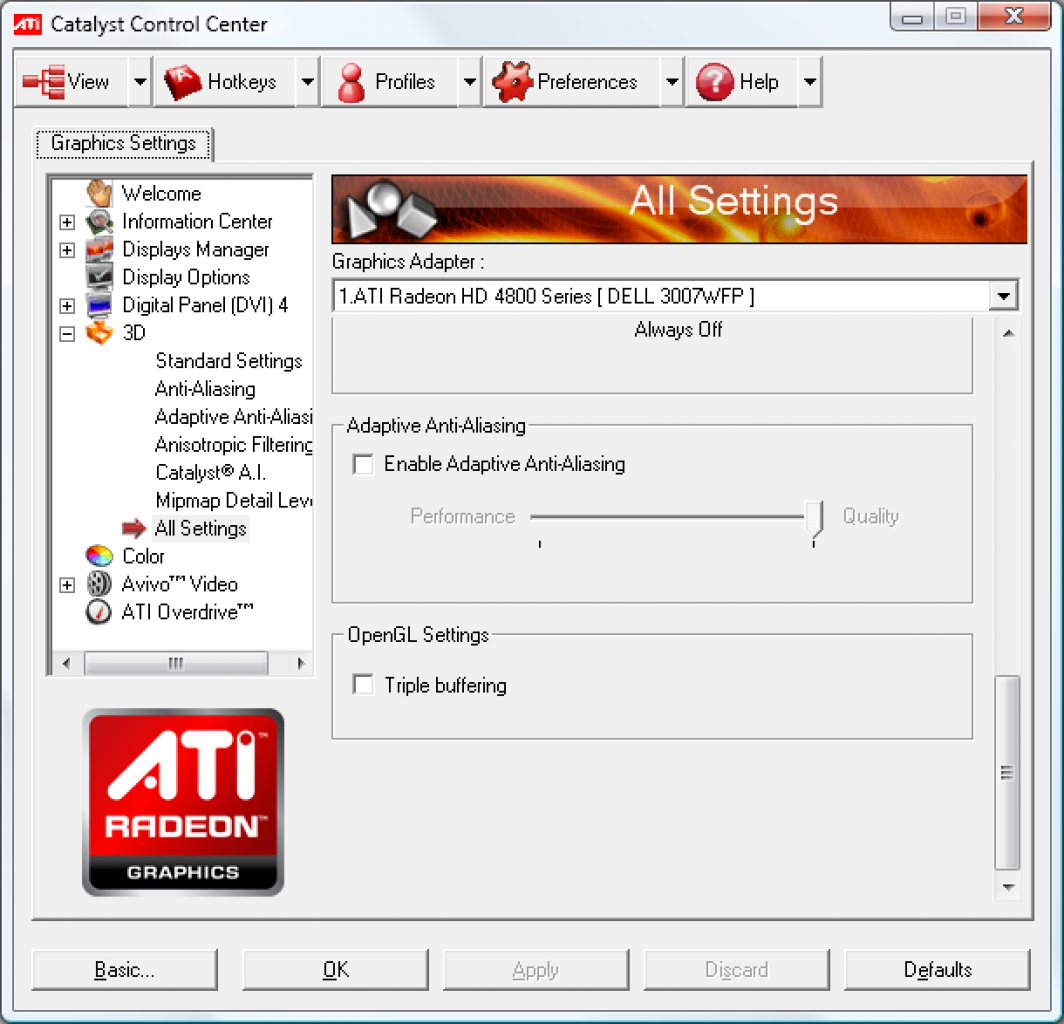
Task: Click the 3D cube icon in tree
Action: (99, 333)
